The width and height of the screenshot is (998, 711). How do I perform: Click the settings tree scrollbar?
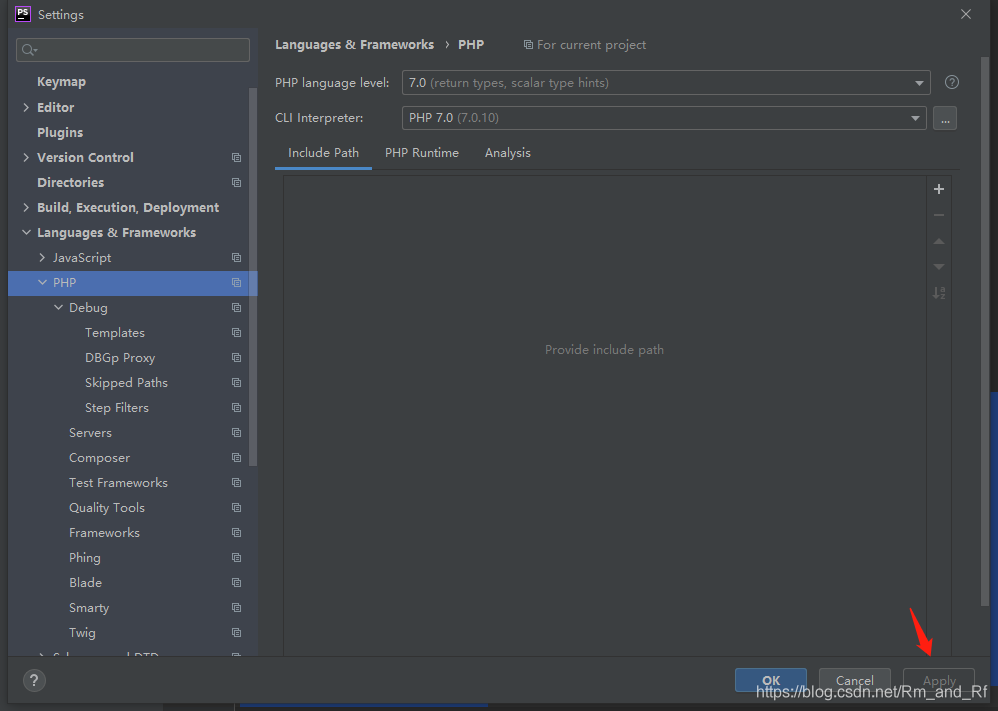(x=253, y=277)
